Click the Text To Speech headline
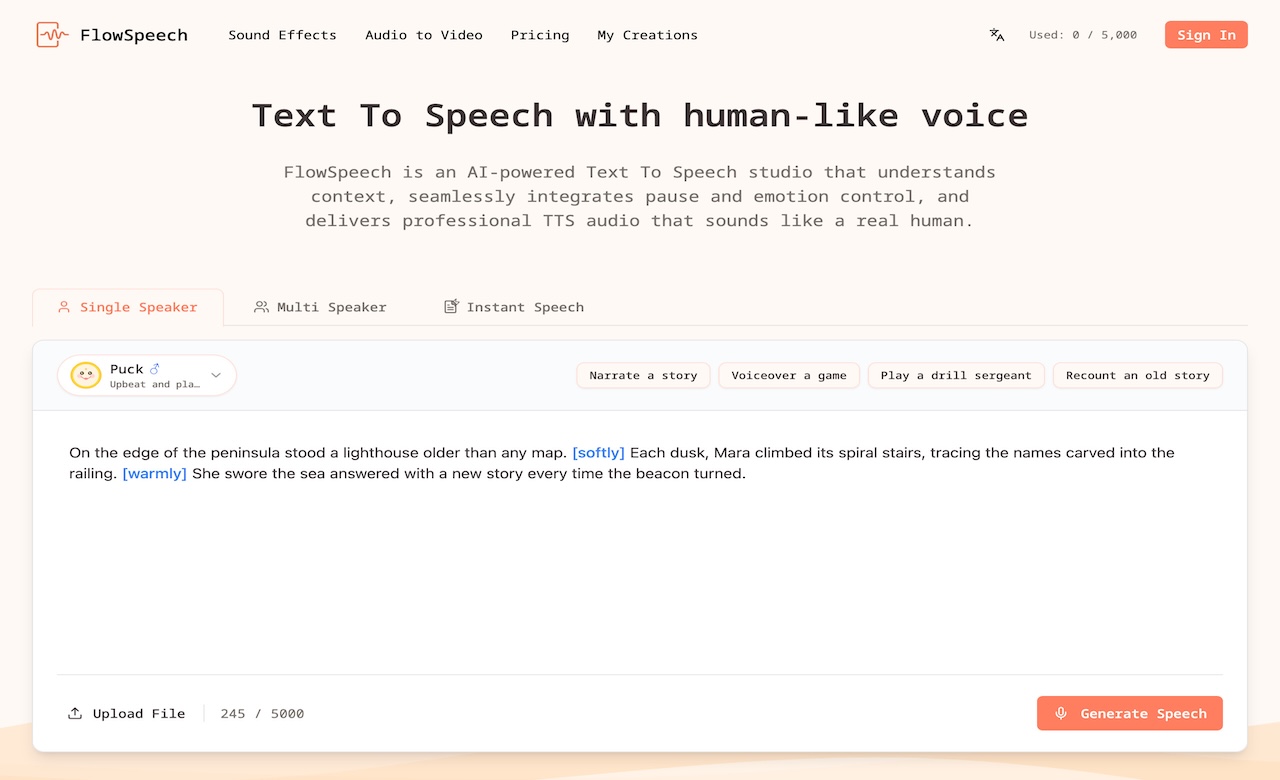This screenshot has height=780, width=1280. point(640,115)
